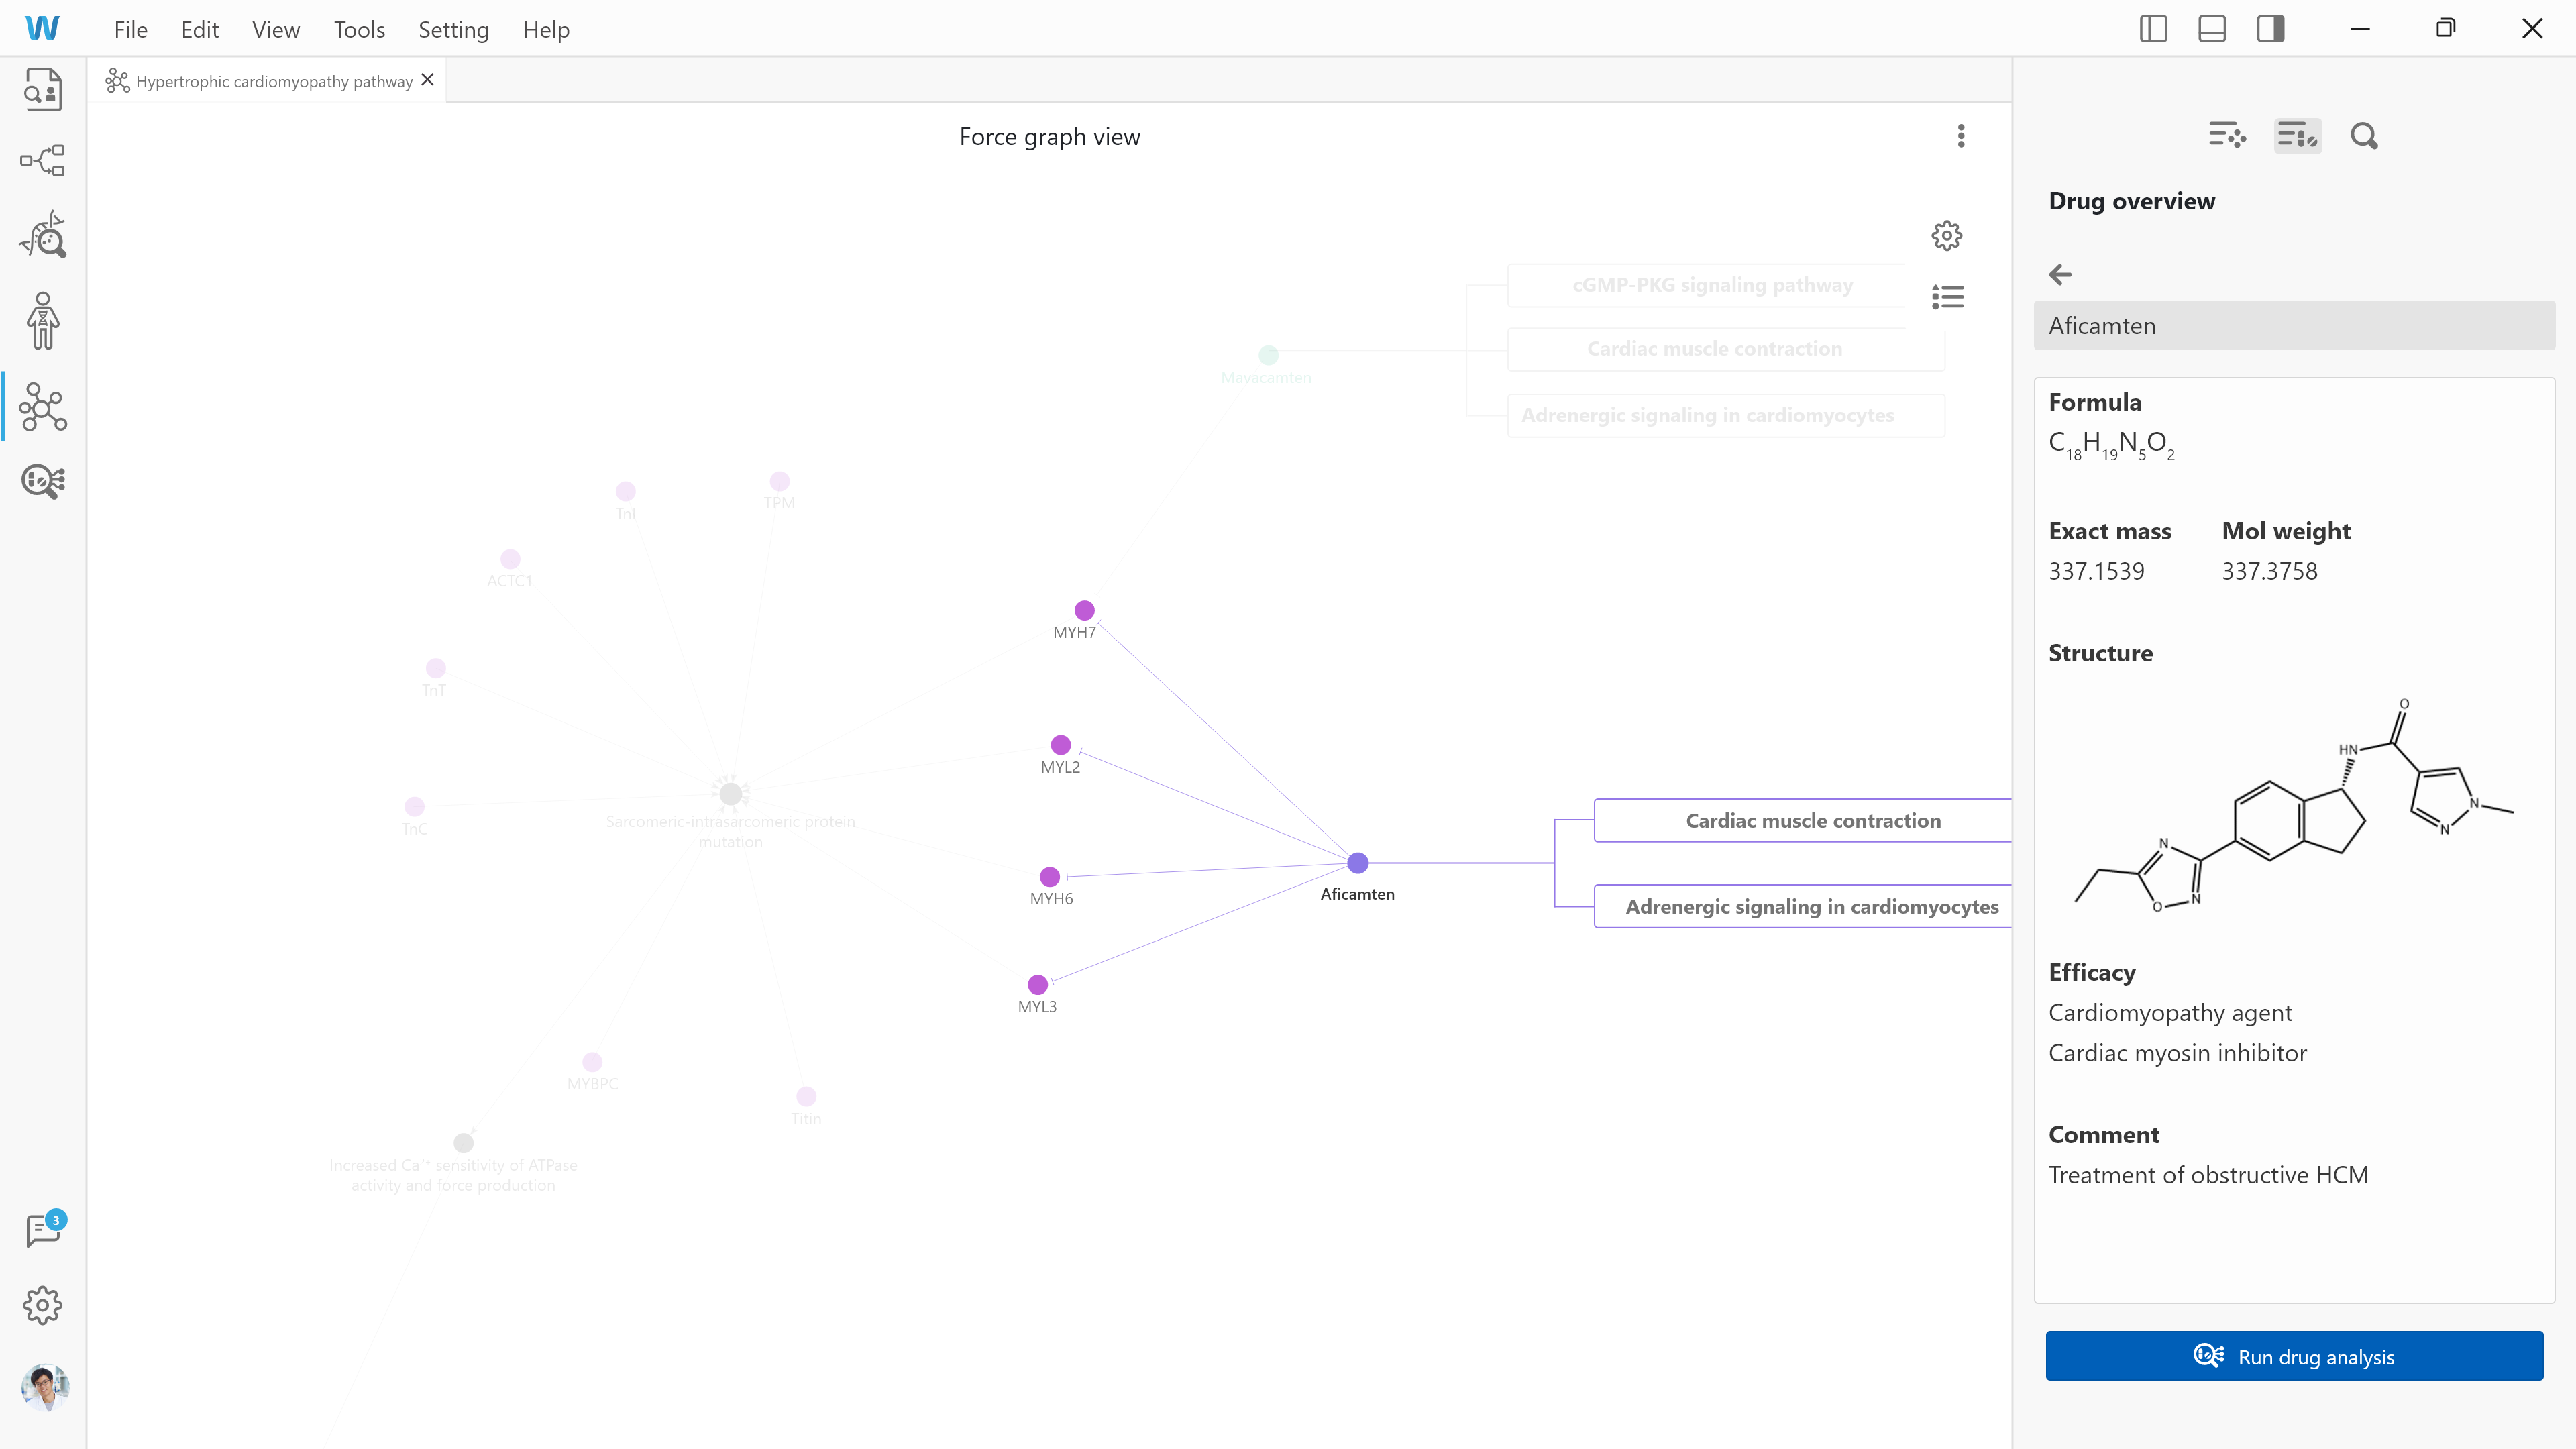Switch to the drug list view icon
Screen dimensions: 2576x1449
[x=2297, y=135]
